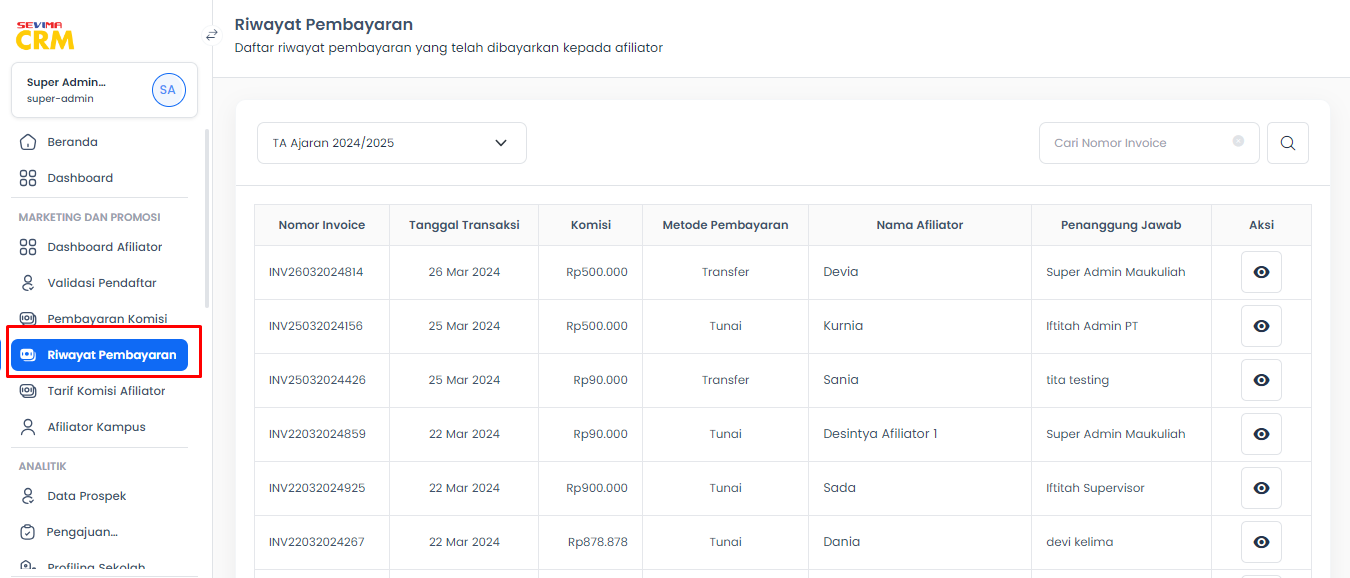Click eye icon for Desintya Afiliator 1 row
Image resolution: width=1350 pixels, height=578 pixels.
1261,434
